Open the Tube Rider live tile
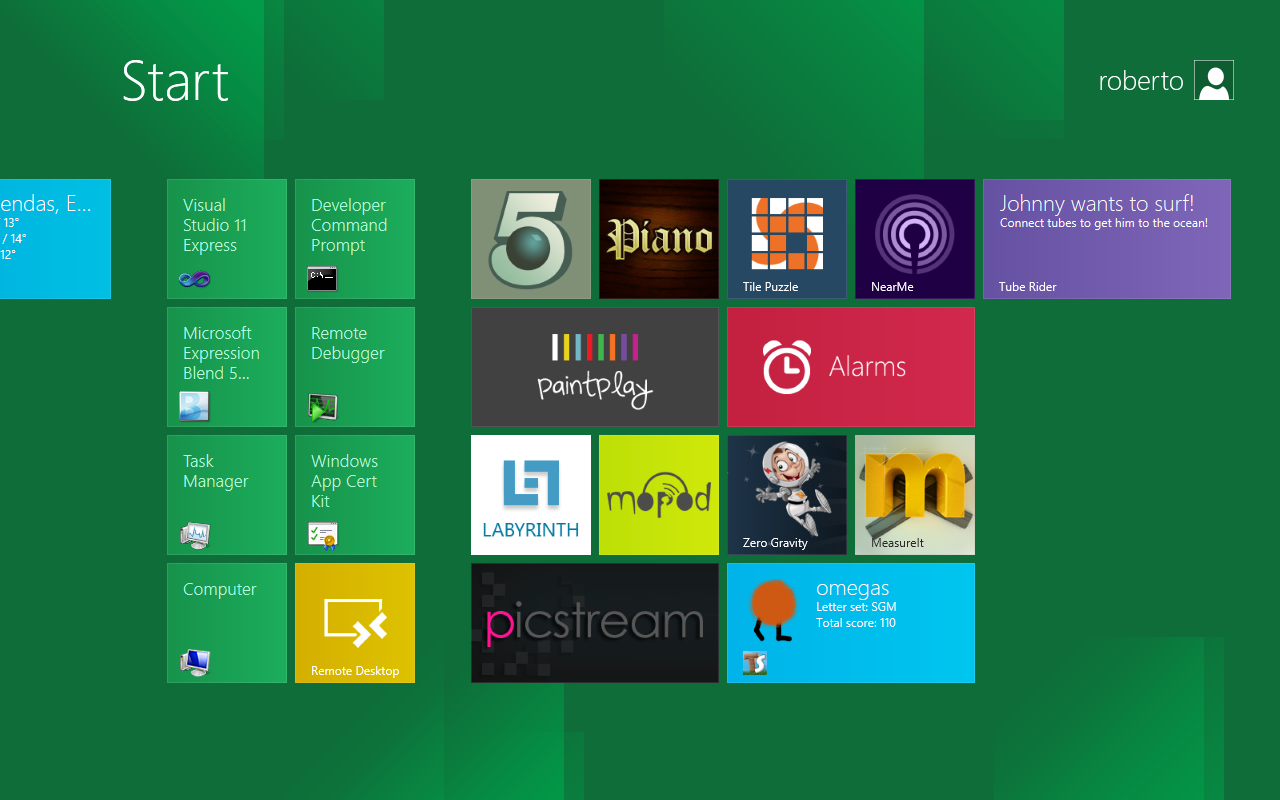 coord(1107,239)
